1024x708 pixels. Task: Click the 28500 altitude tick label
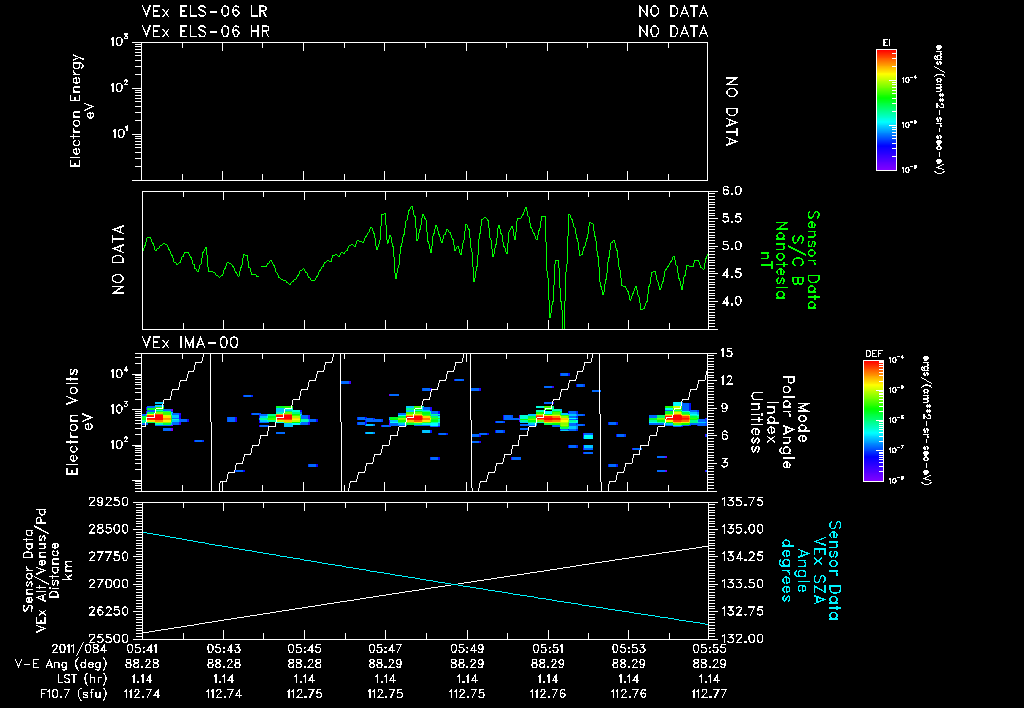coord(108,529)
